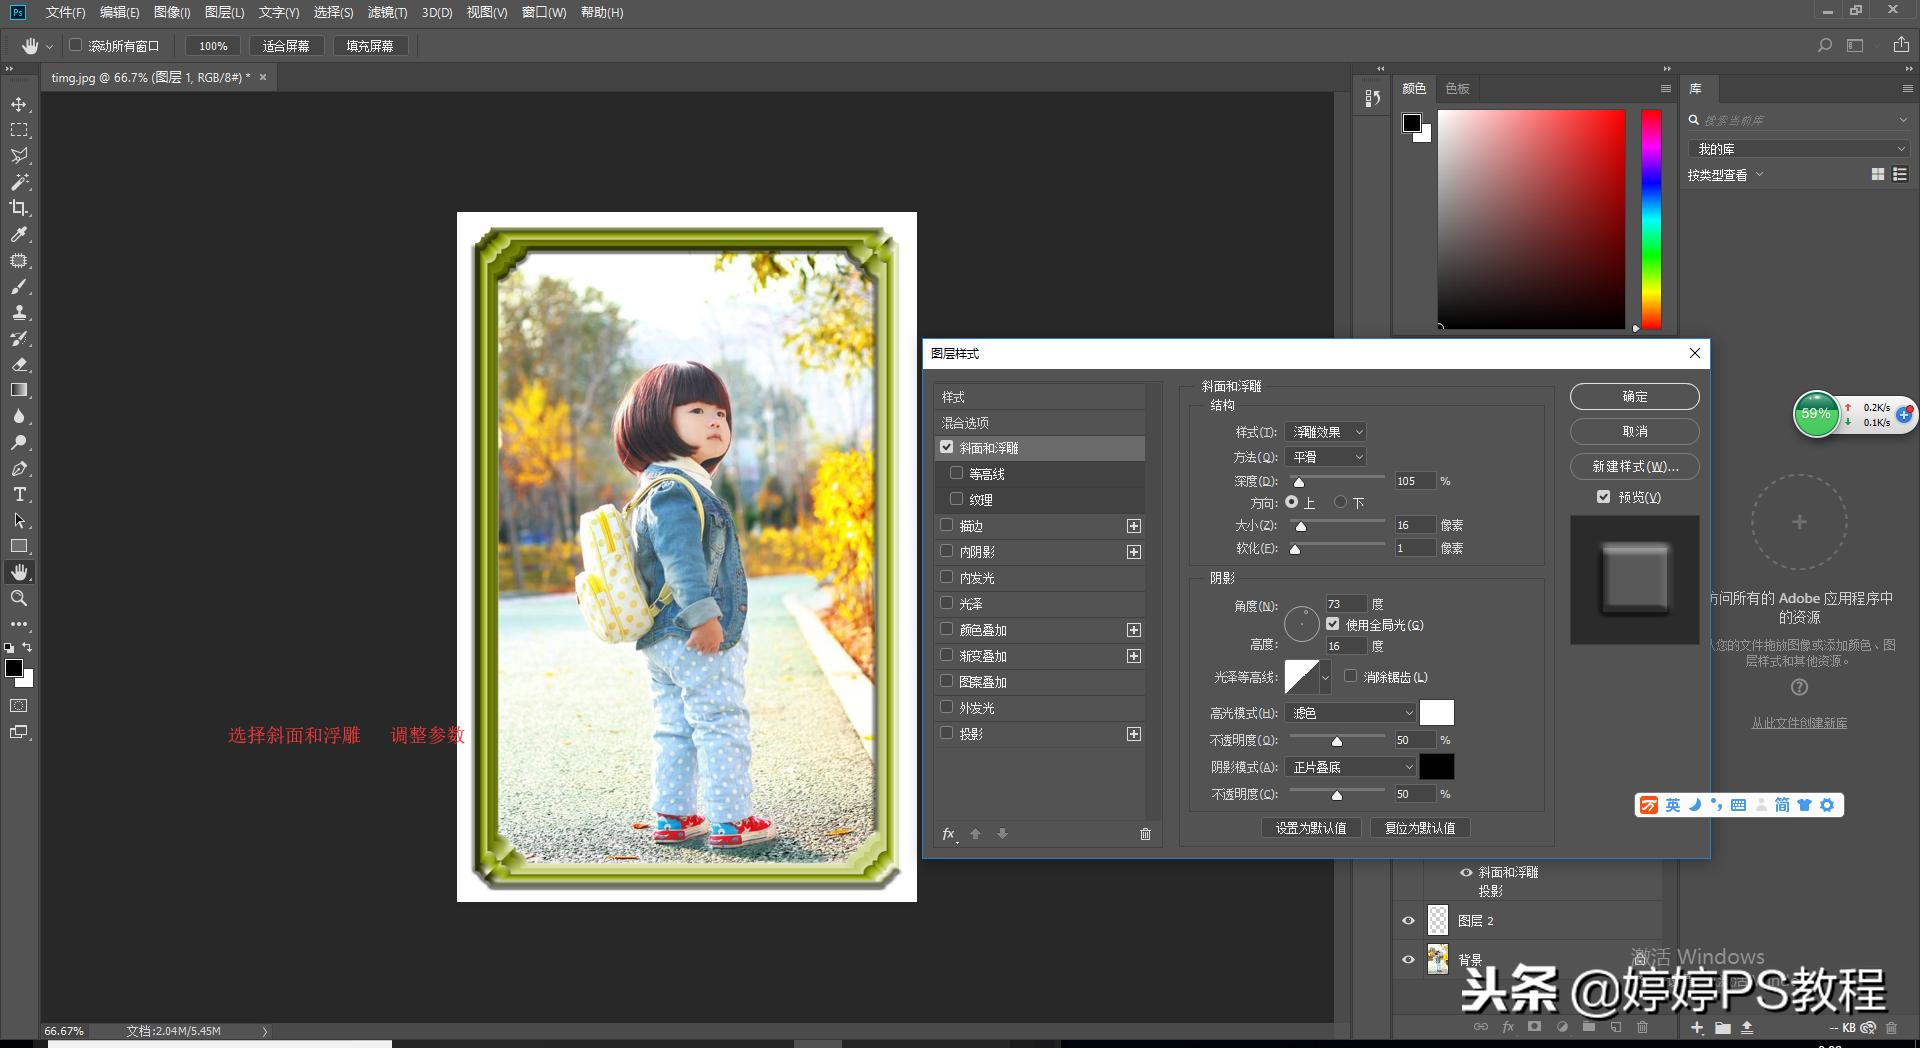Switch to the 色板 swatches tab

(1457, 89)
